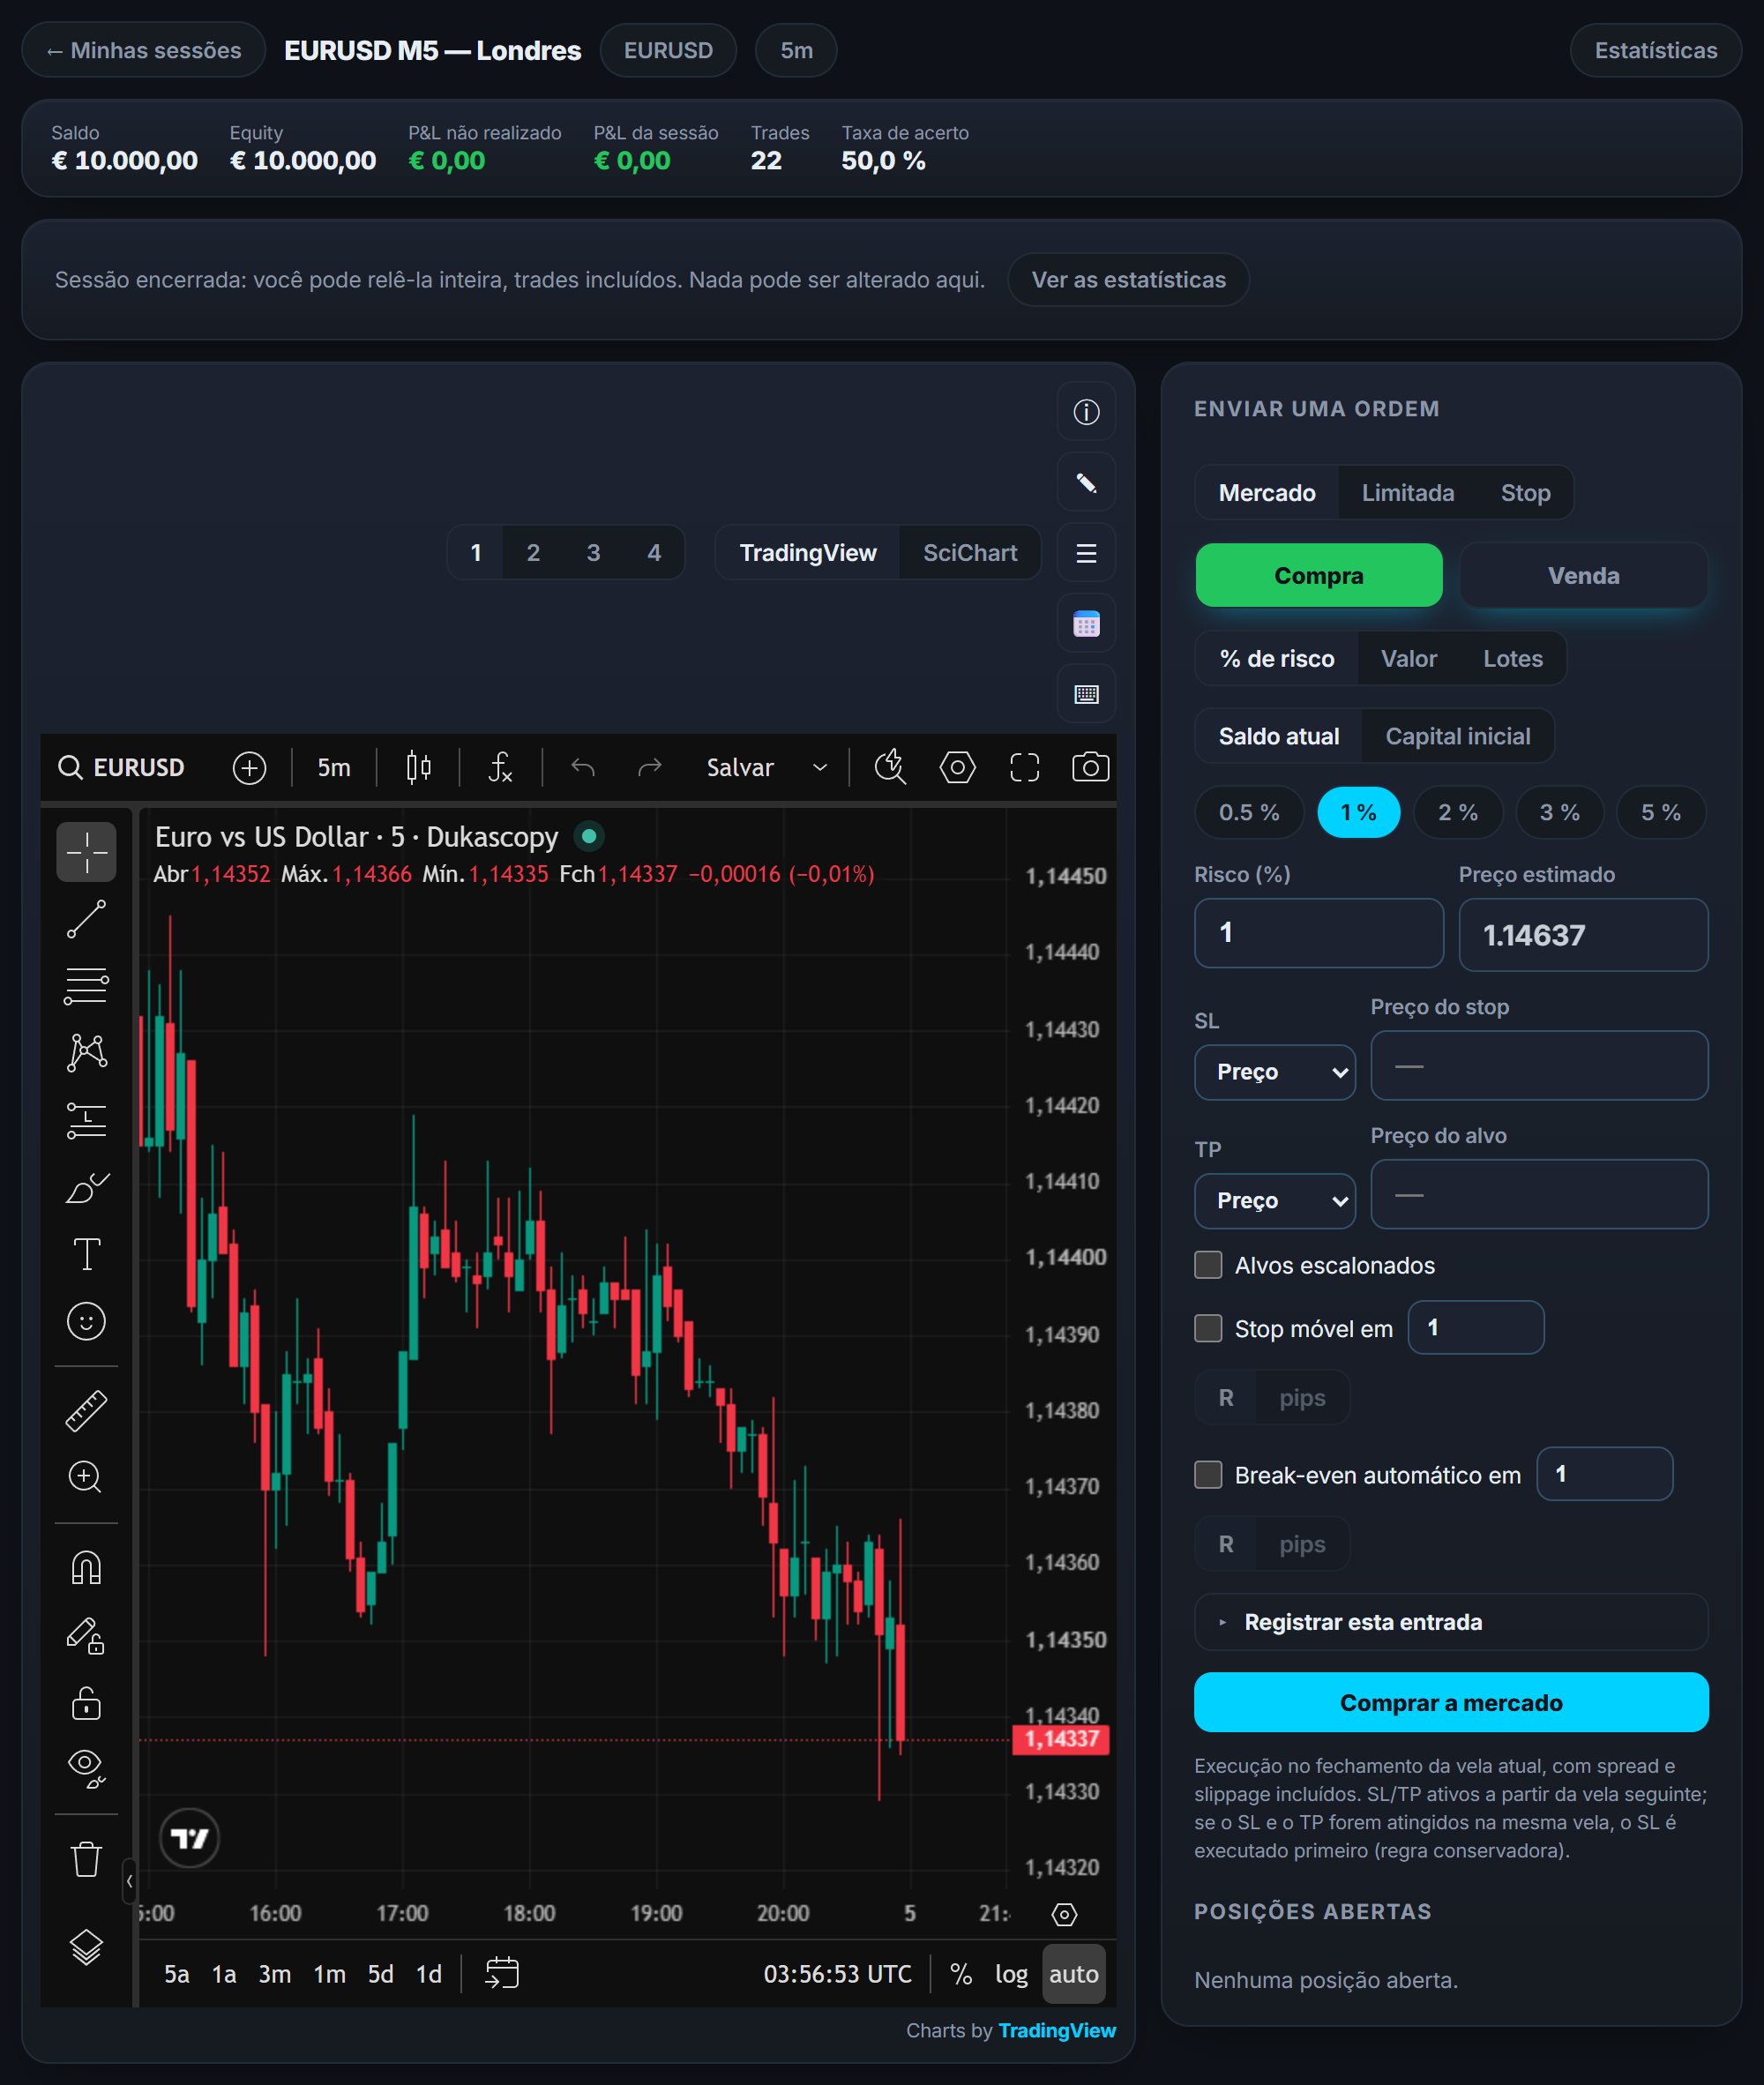The image size is (1764, 2085).
Task: Select the Valor sizing tab
Action: pyautogui.click(x=1408, y=659)
